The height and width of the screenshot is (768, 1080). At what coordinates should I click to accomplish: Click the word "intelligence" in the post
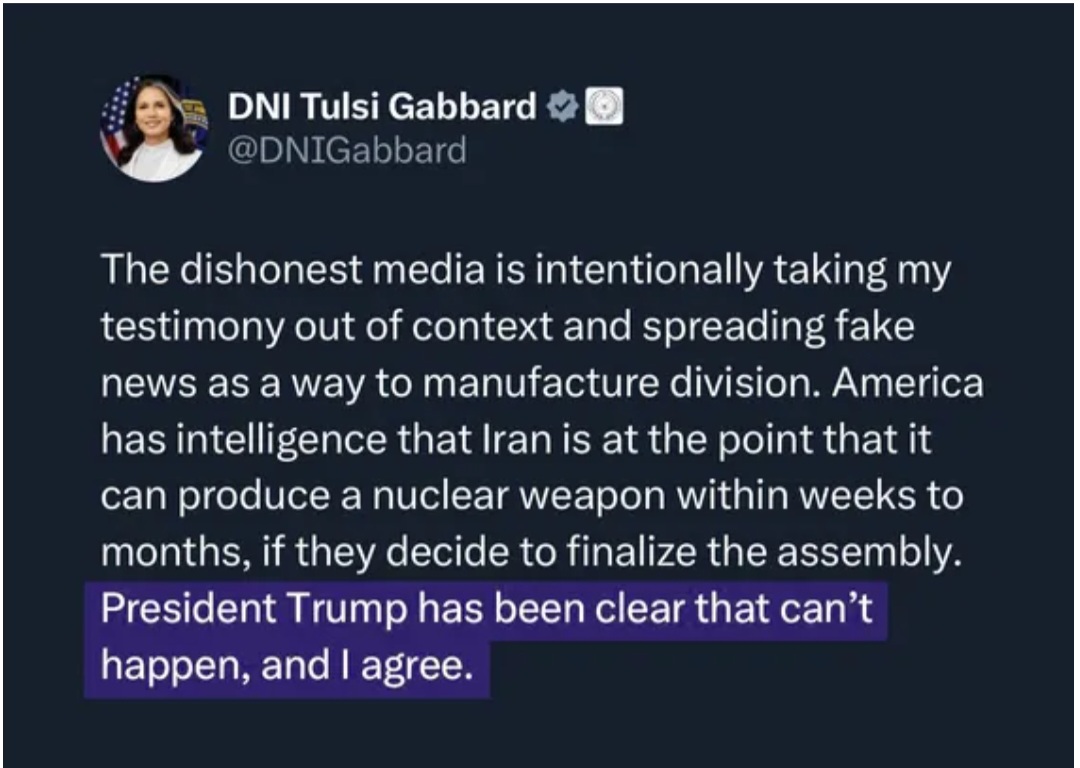point(281,441)
